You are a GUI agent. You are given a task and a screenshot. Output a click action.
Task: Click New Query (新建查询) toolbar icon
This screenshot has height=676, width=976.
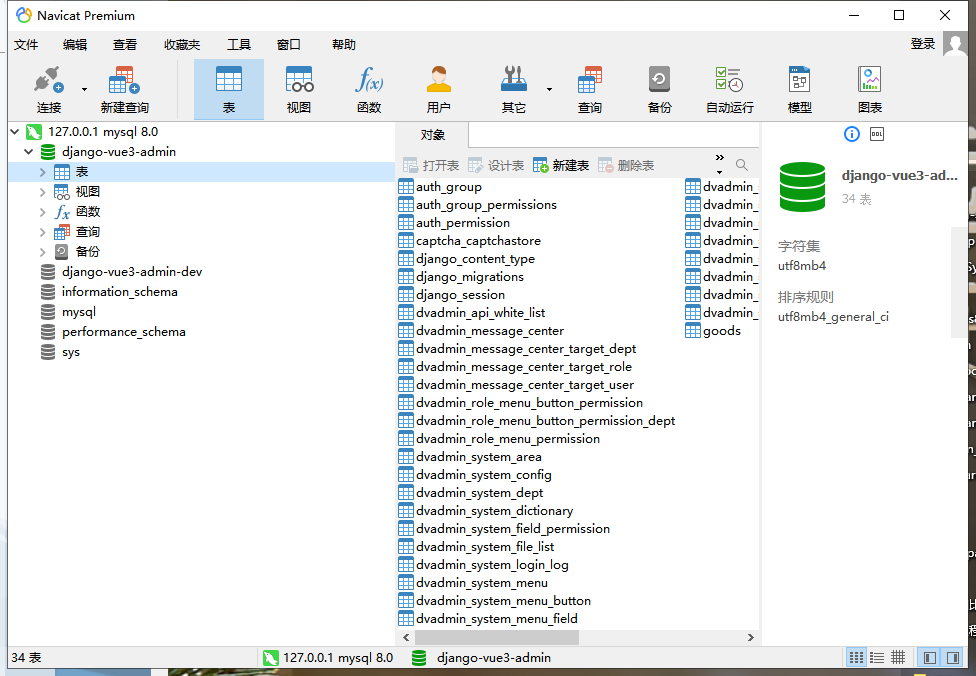point(124,90)
